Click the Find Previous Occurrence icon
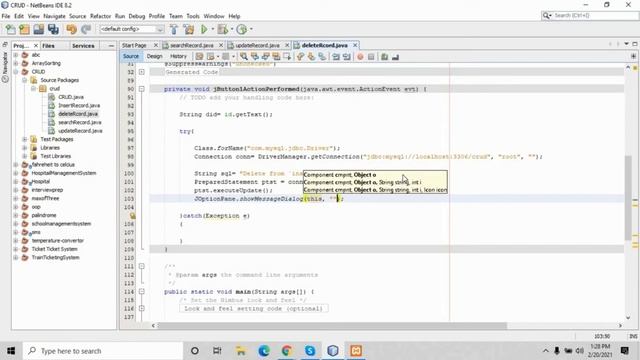This screenshot has width=640, height=360. tap(255, 57)
